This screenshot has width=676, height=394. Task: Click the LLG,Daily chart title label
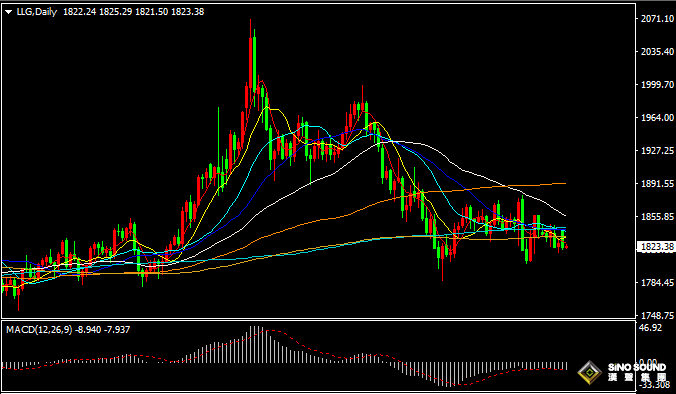37,12
